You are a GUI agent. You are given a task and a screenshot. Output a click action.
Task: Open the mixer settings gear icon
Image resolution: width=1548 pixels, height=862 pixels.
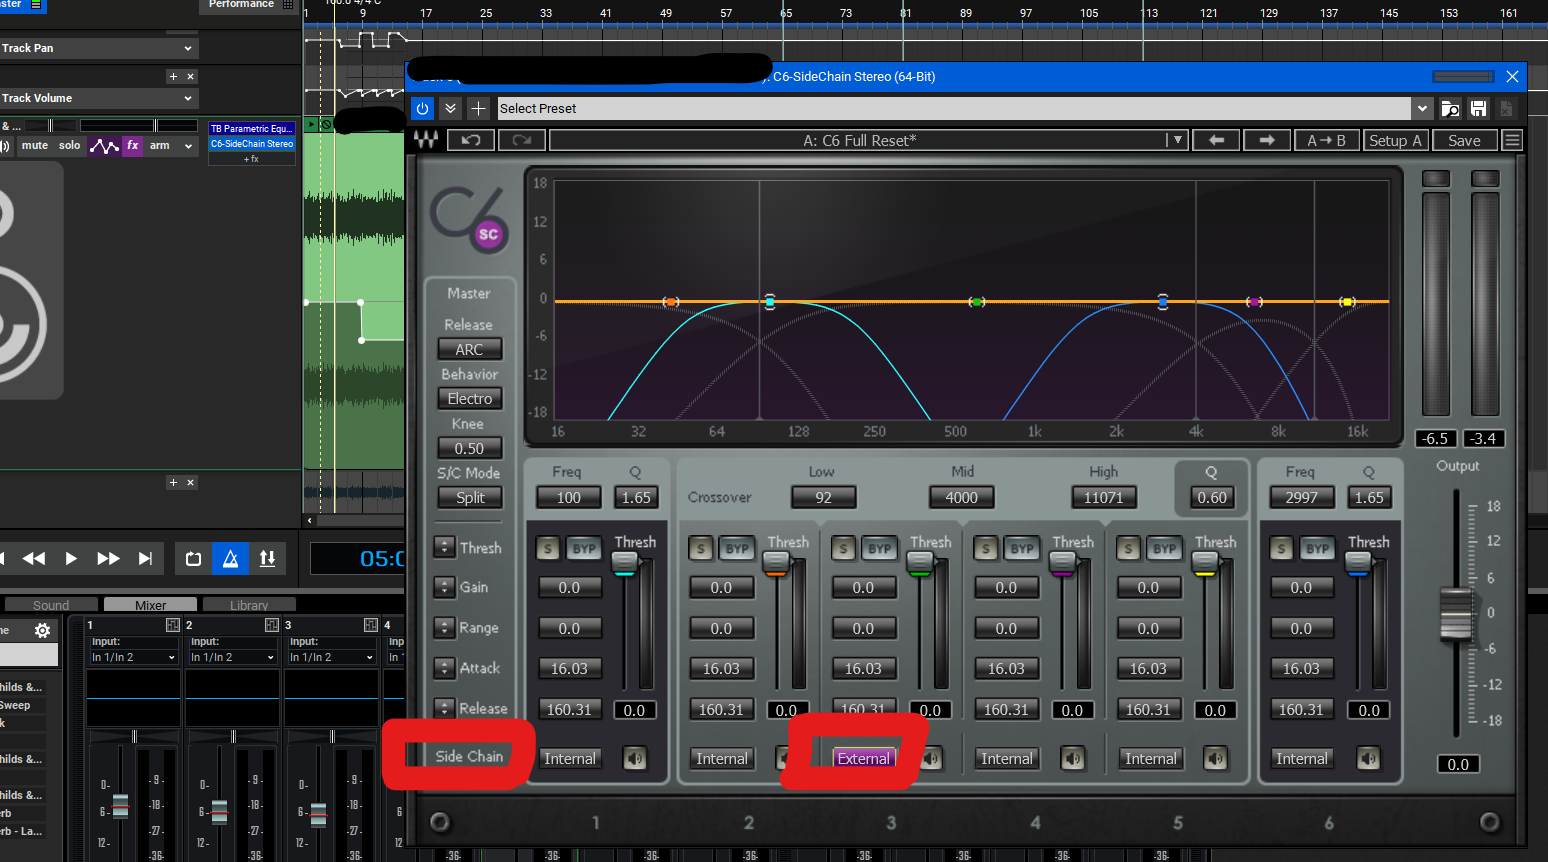(x=42, y=630)
